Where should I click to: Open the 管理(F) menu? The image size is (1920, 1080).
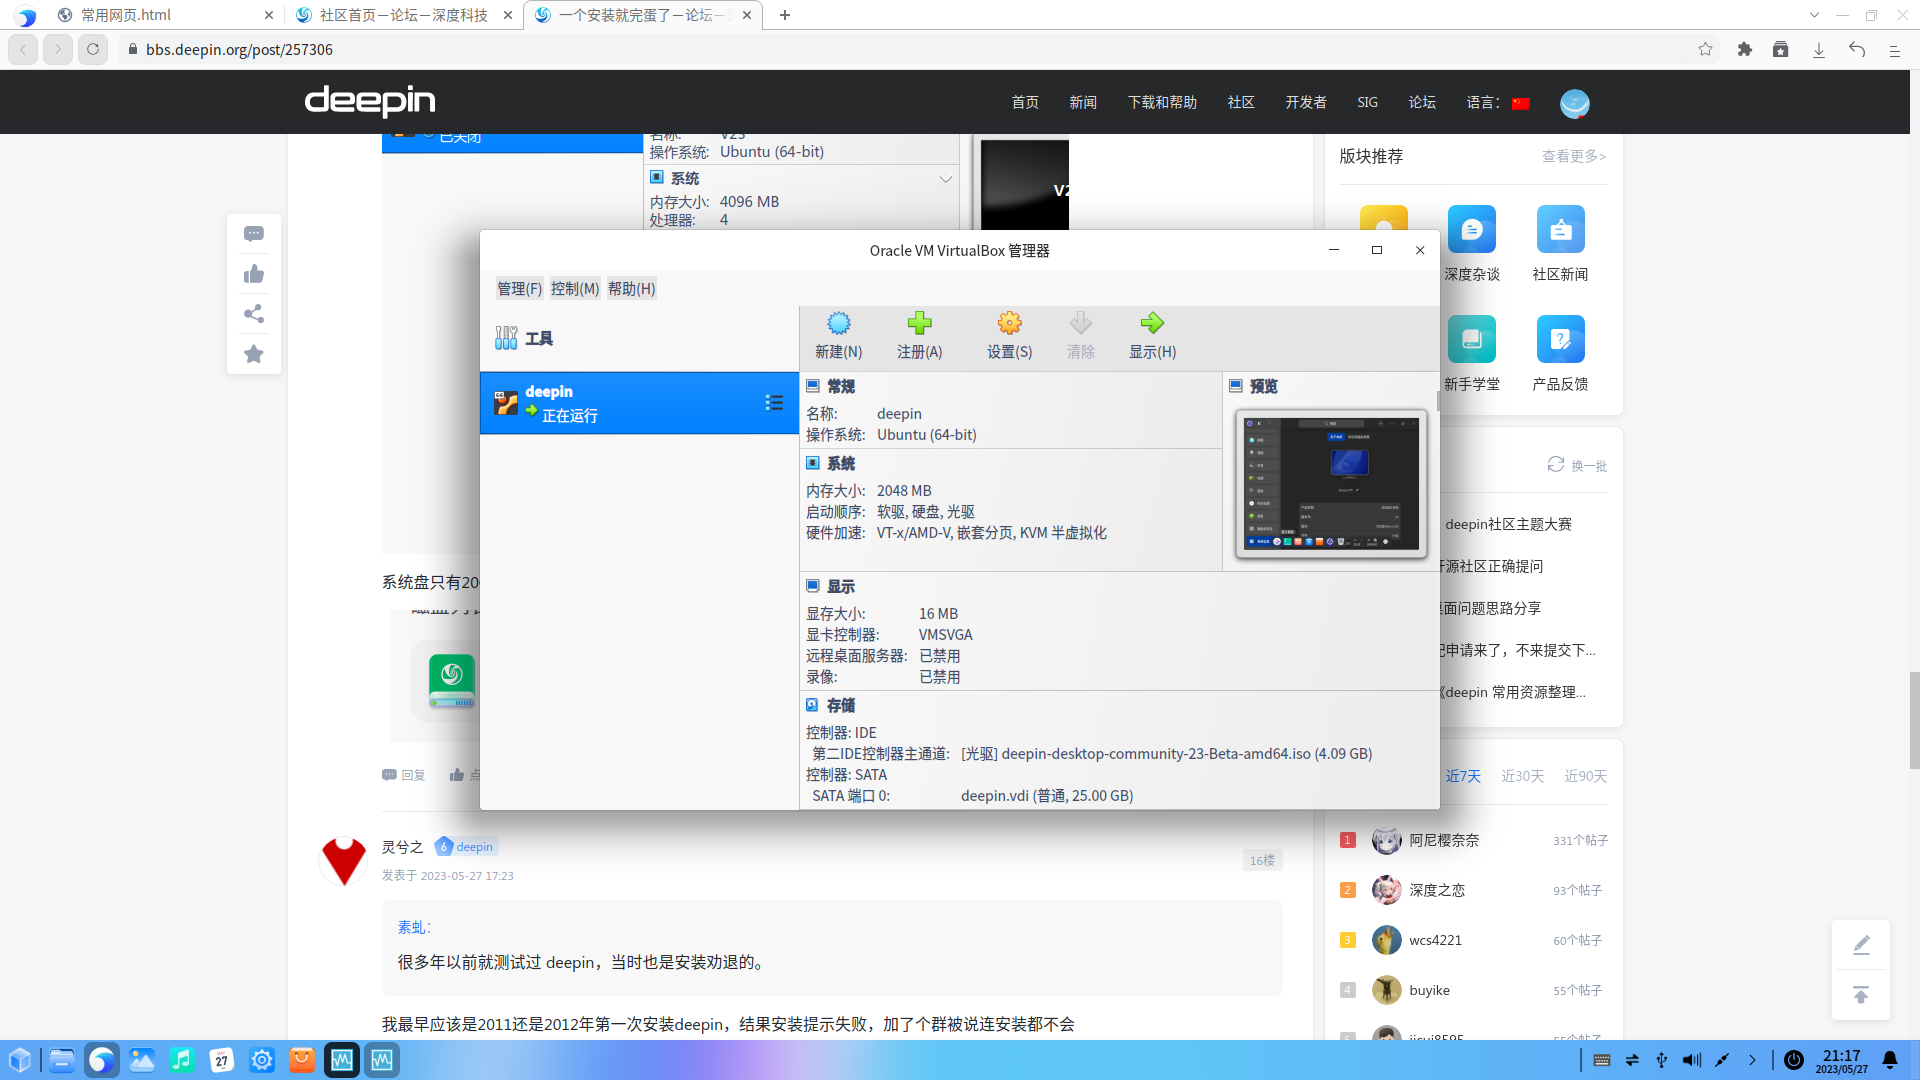point(518,288)
